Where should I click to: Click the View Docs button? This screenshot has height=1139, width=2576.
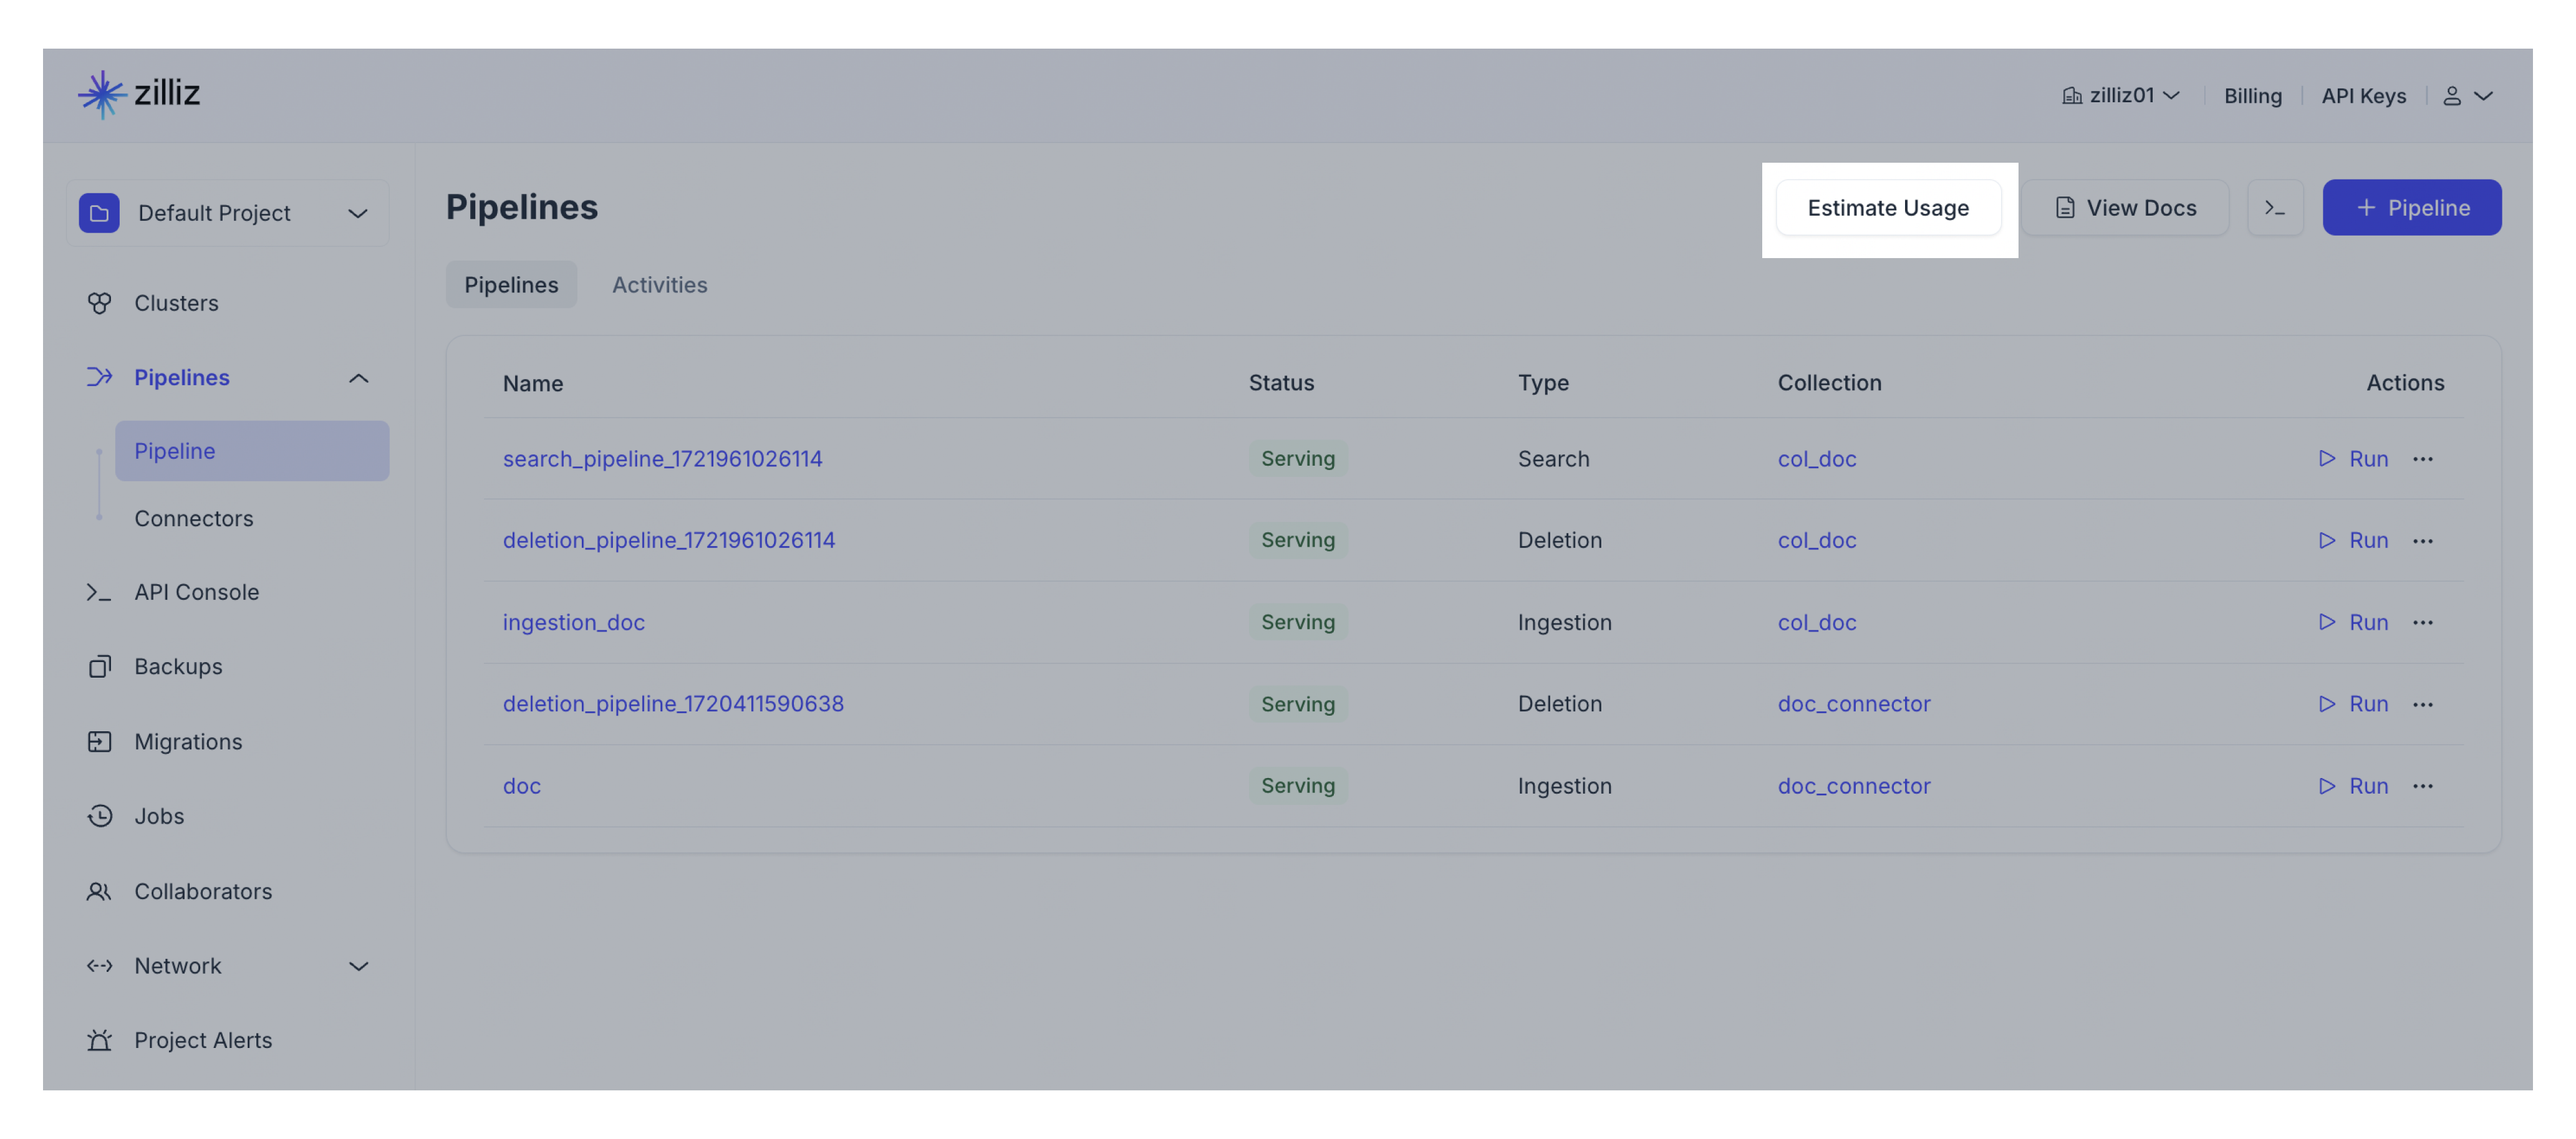pos(2125,208)
